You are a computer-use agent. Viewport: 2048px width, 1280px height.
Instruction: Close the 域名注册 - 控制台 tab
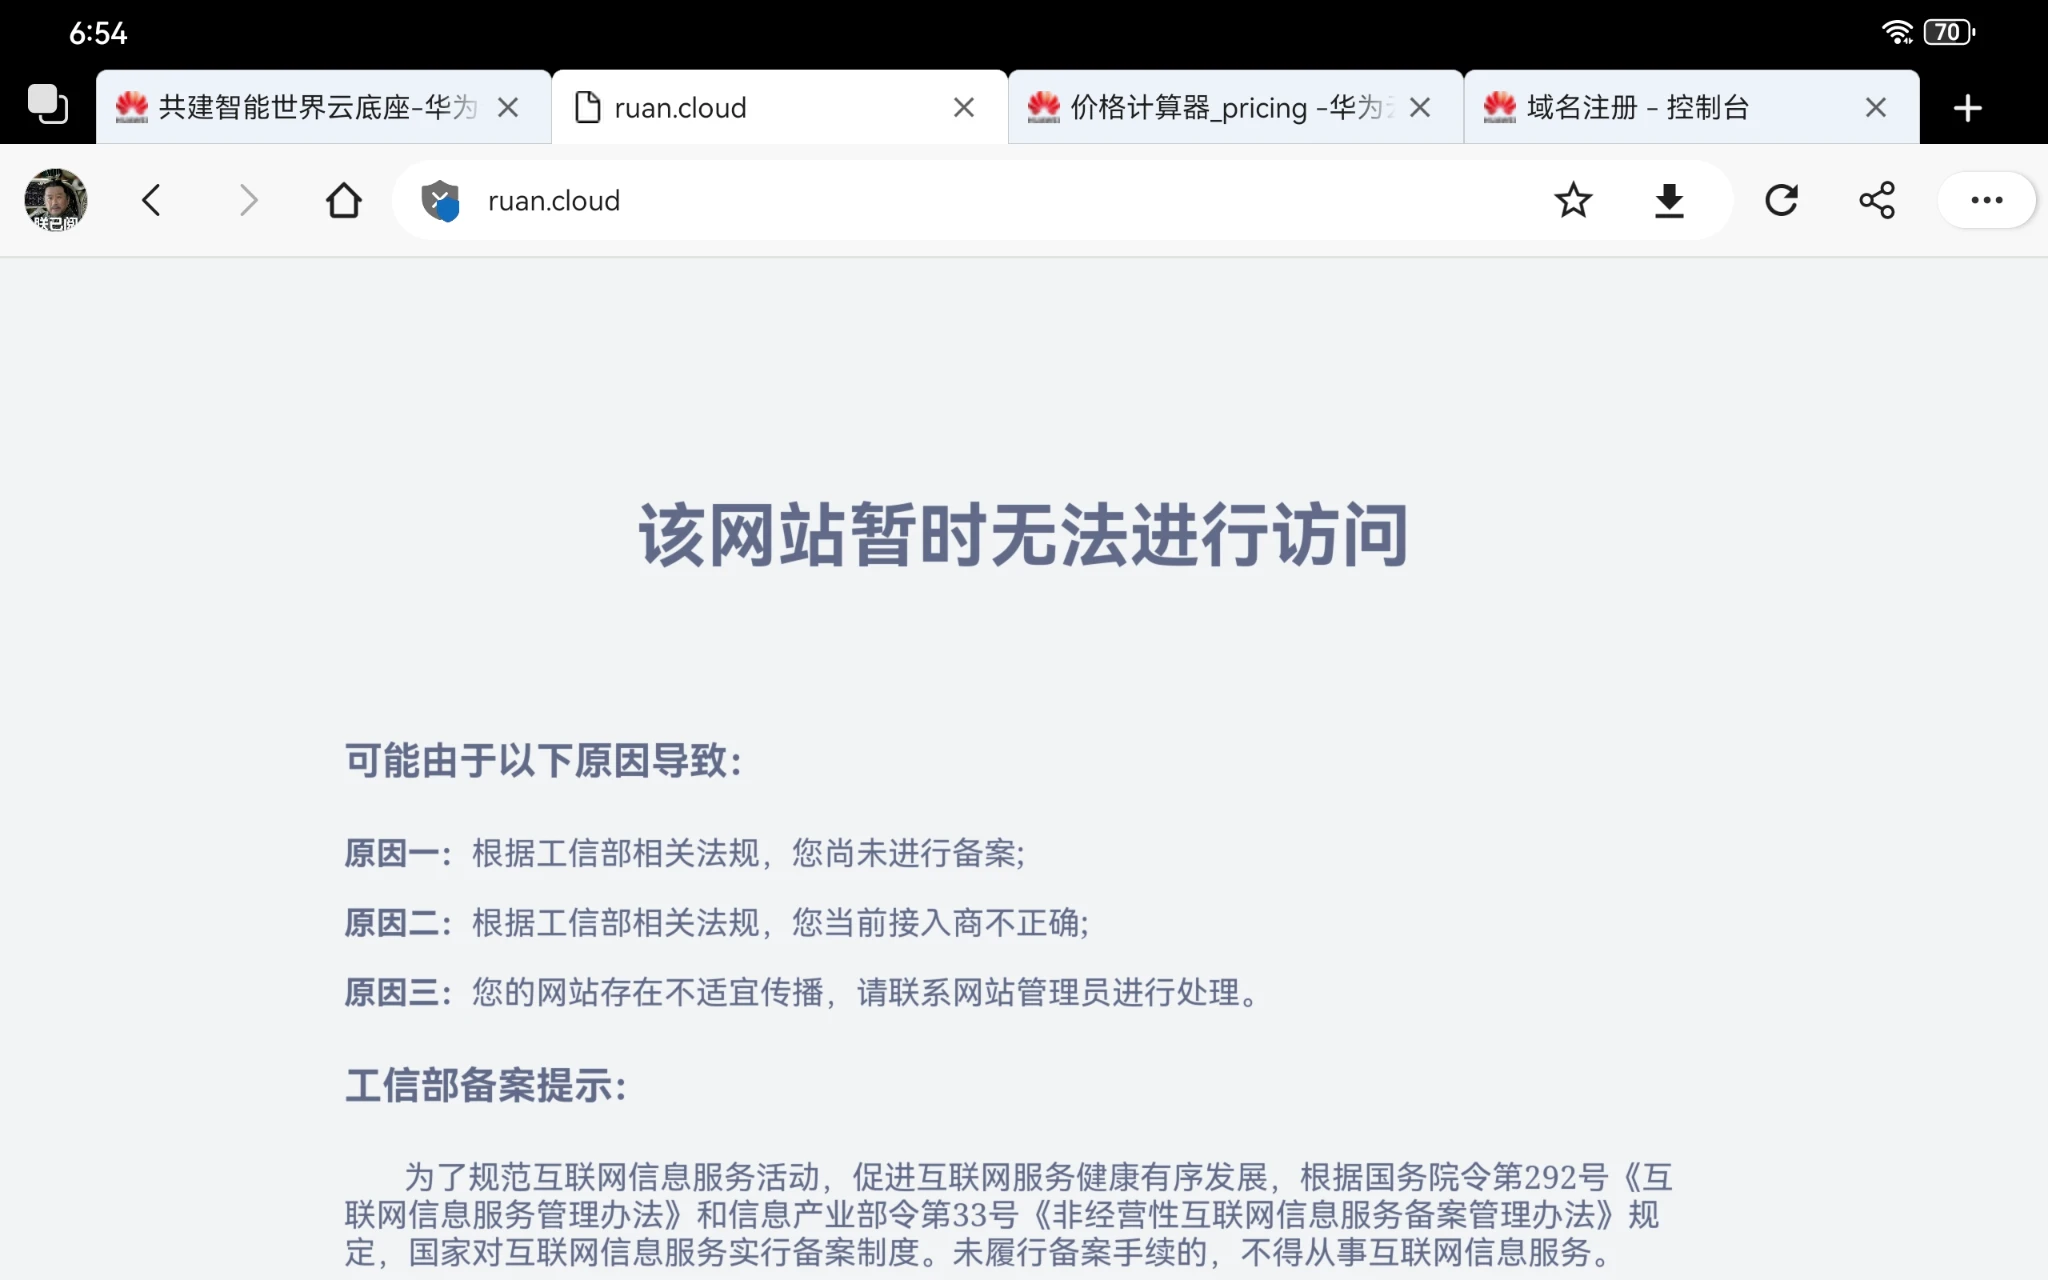point(1876,107)
